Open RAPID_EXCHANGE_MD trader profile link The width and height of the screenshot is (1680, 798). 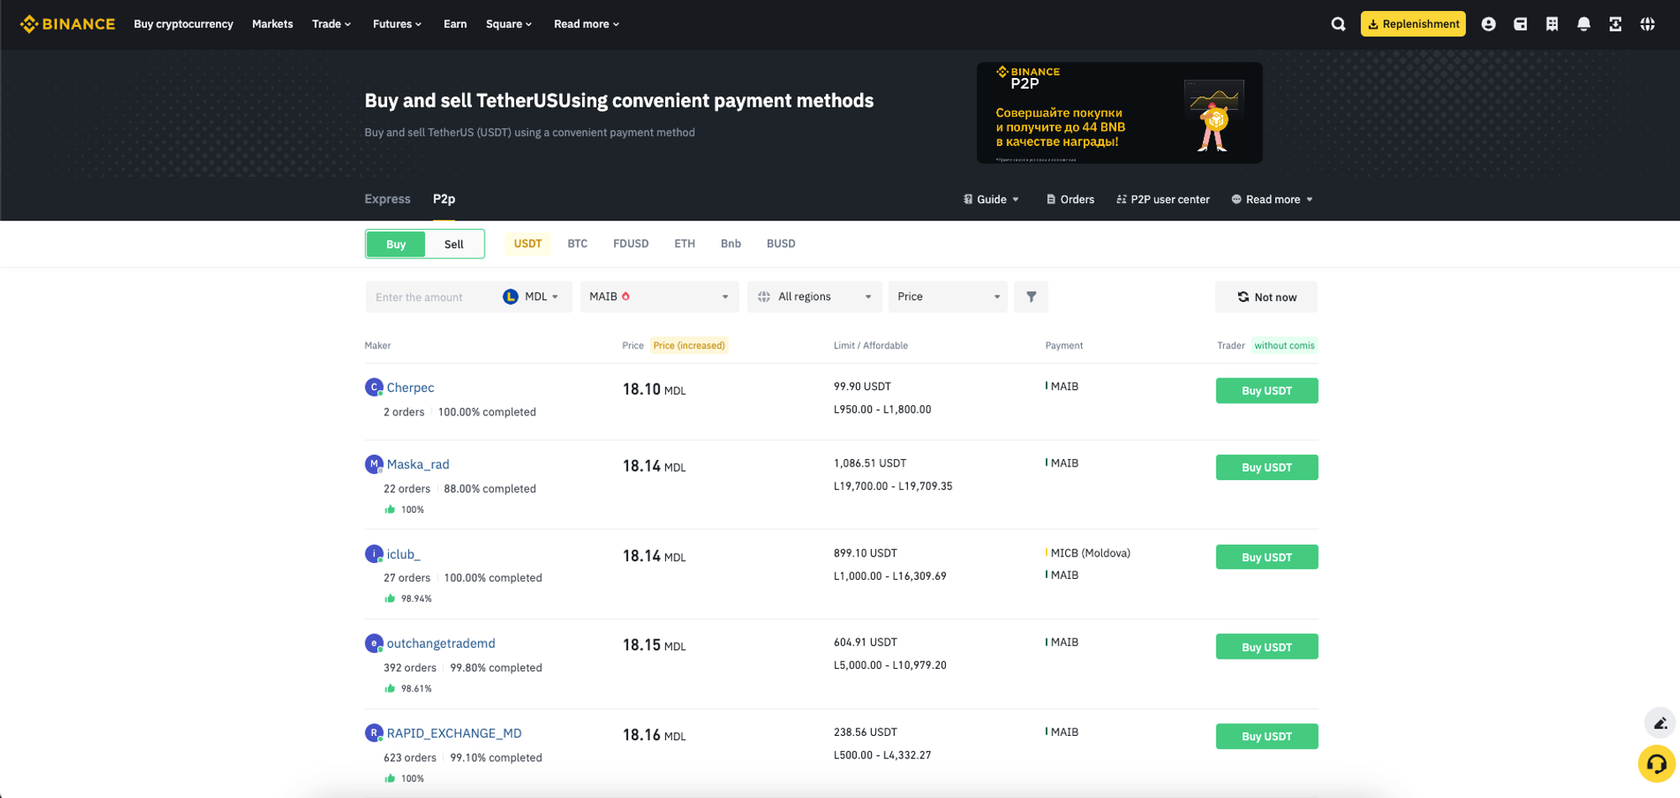[x=454, y=734]
